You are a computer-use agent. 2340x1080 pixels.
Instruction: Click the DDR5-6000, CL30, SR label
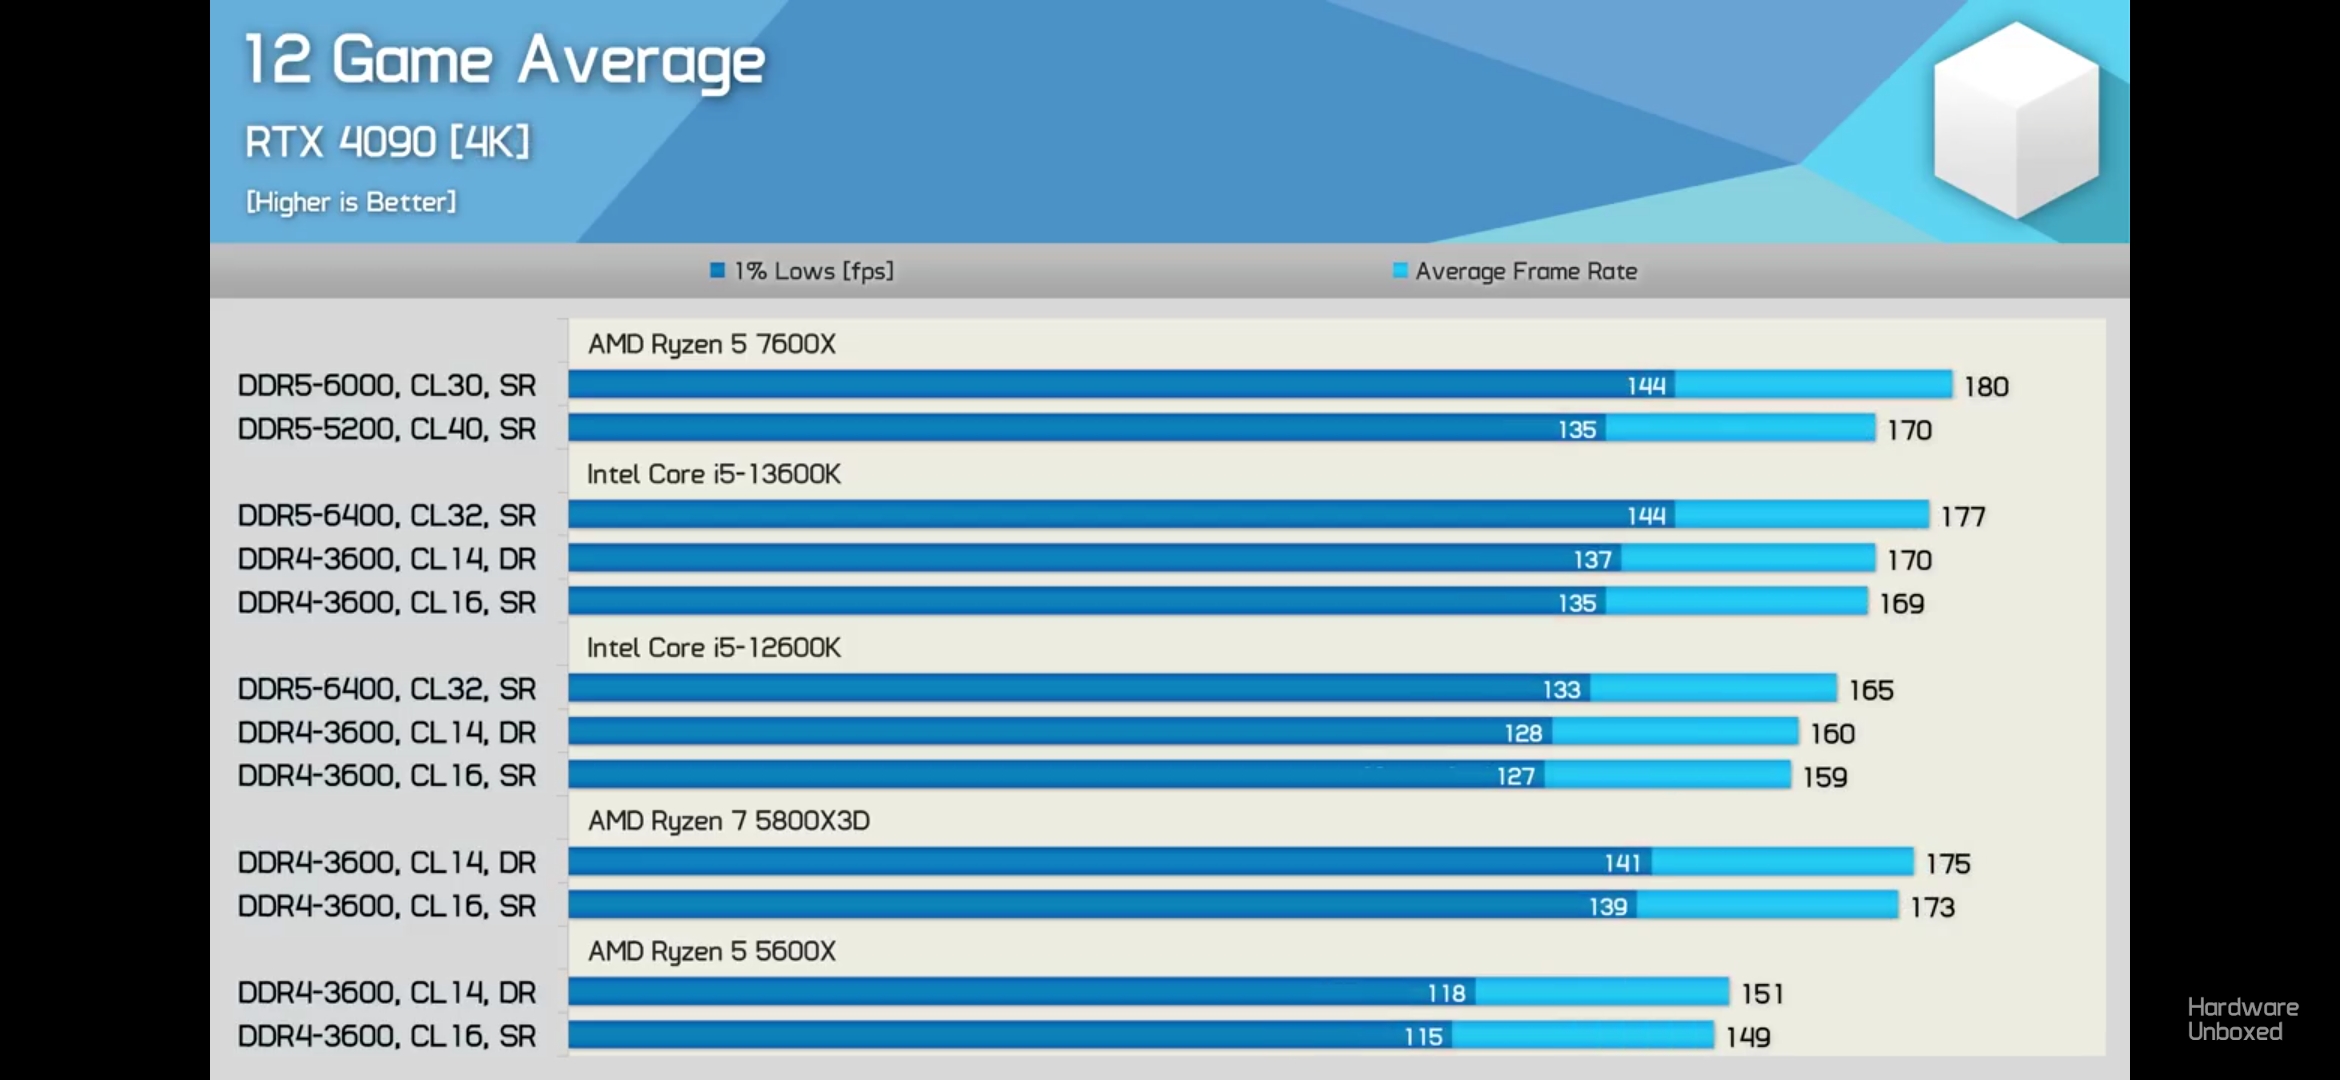point(386,385)
